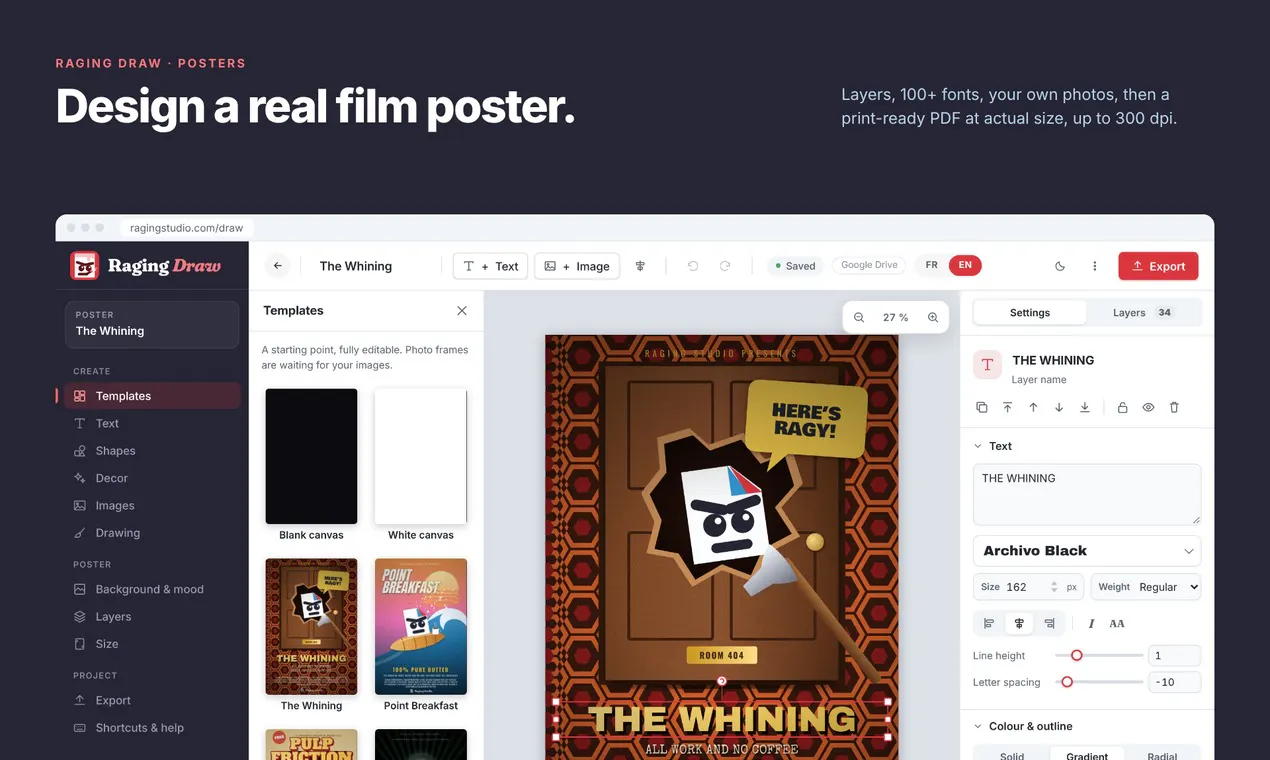This screenshot has width=1270, height=760.
Task: Close the Templates panel
Action: [x=462, y=311]
